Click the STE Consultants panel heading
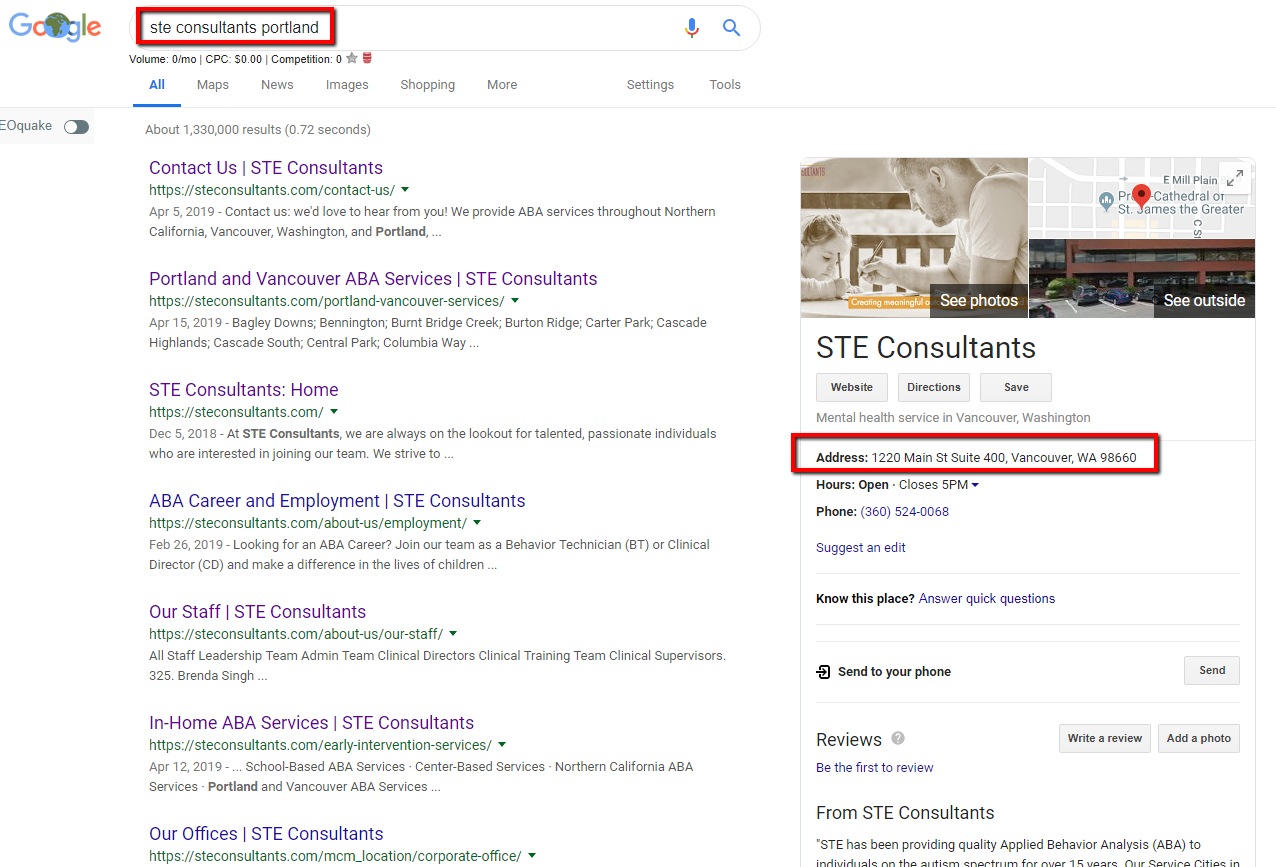 point(926,347)
